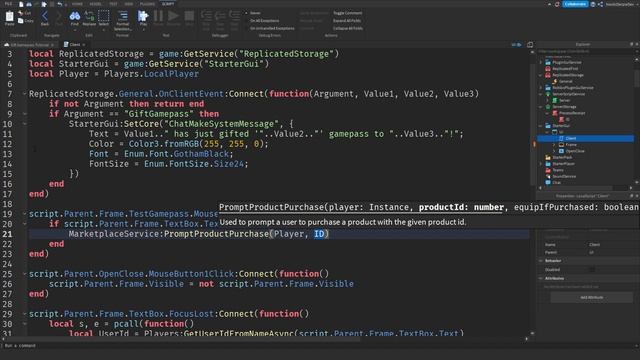The height and width of the screenshot is (360, 640).
Task: Switch to the HOME ribbon tab
Action: click(x=77, y=4)
